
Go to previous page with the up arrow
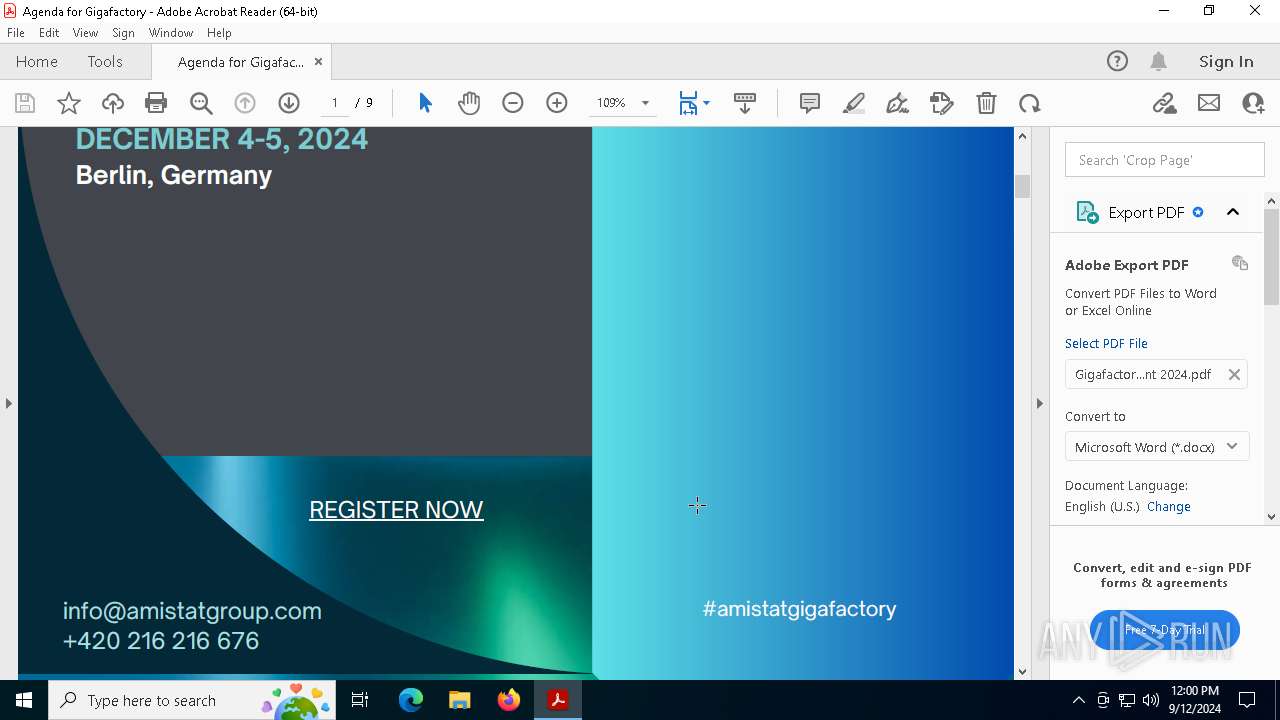click(245, 103)
